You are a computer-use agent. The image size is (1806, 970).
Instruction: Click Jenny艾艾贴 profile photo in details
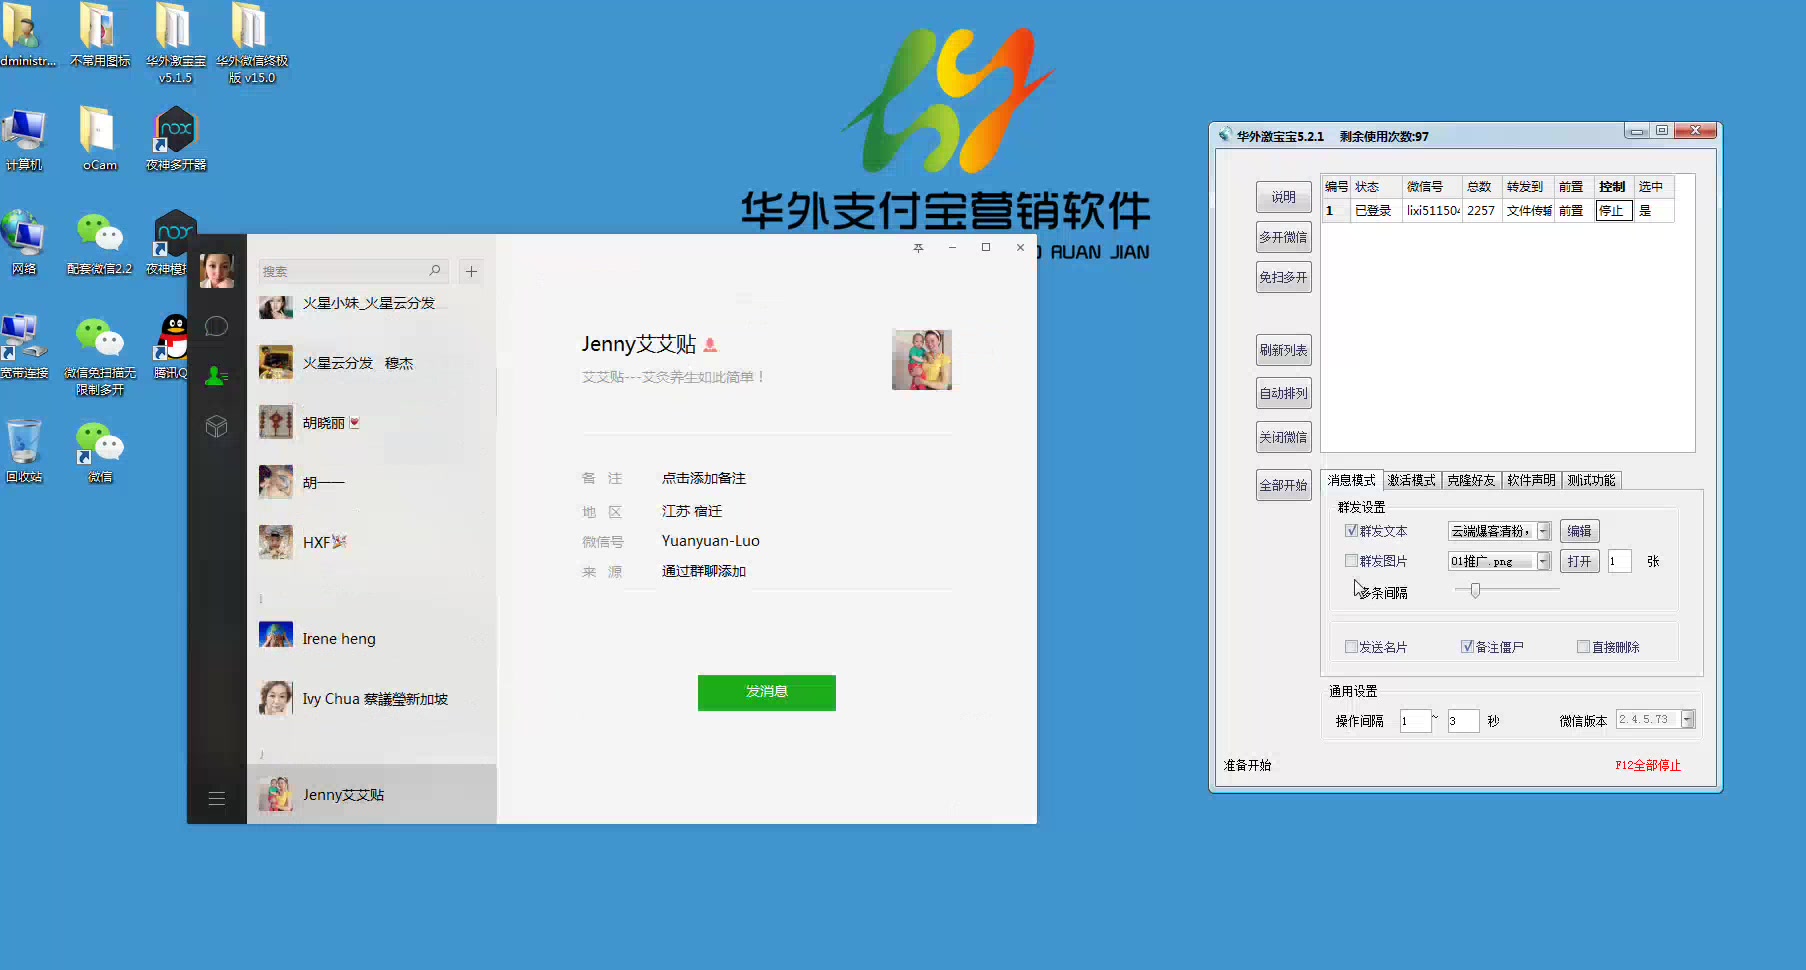pos(922,360)
